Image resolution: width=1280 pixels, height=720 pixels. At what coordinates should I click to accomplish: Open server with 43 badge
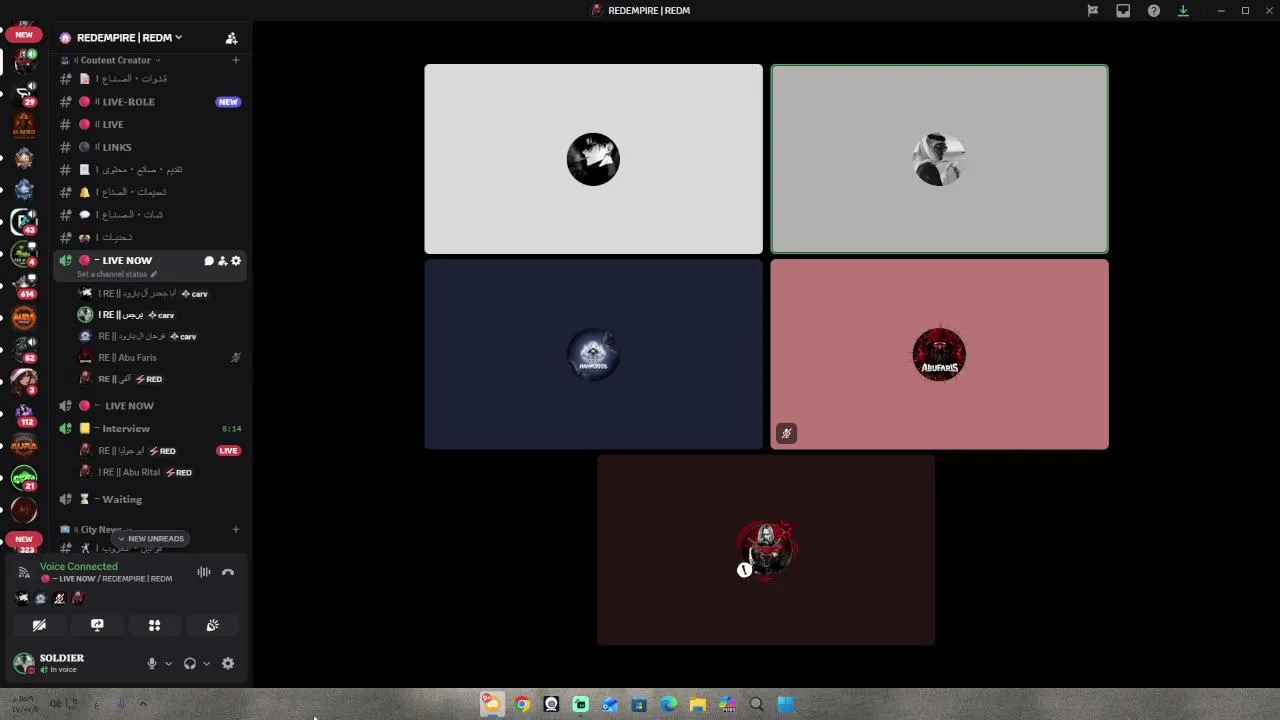24,221
